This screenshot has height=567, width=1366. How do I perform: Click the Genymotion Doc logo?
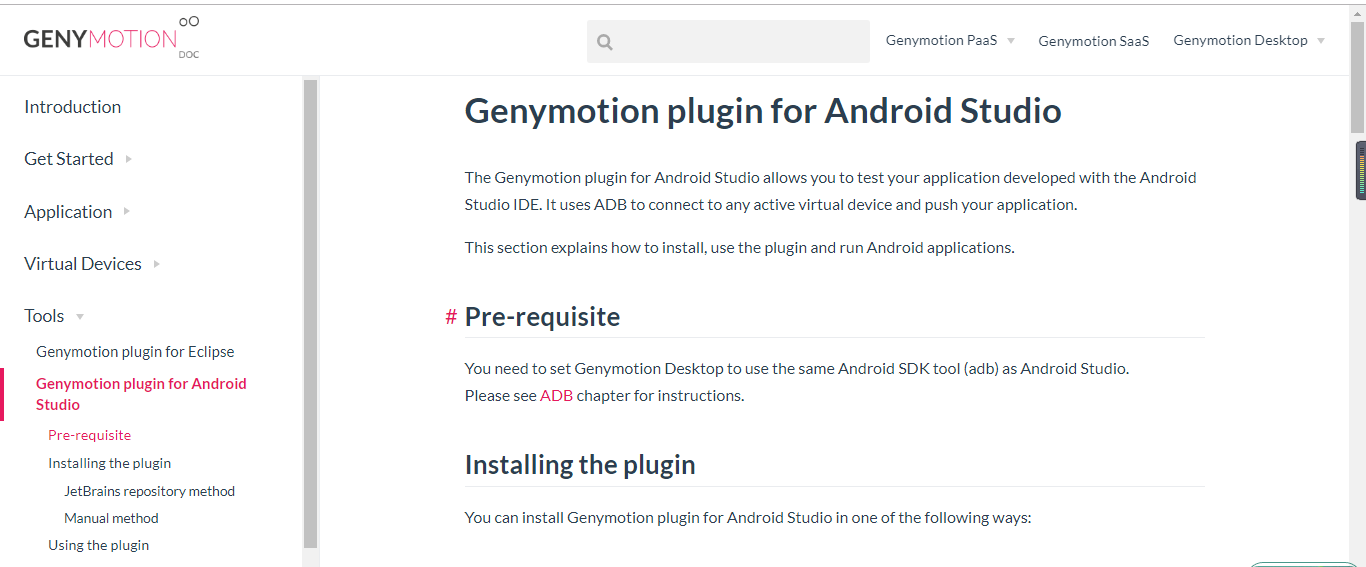(x=111, y=38)
